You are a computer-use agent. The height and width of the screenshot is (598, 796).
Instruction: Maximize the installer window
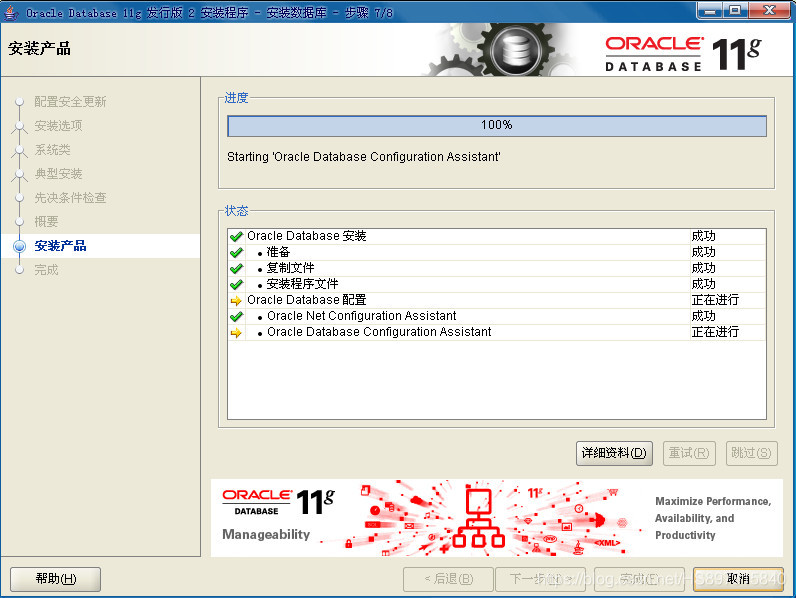735,11
